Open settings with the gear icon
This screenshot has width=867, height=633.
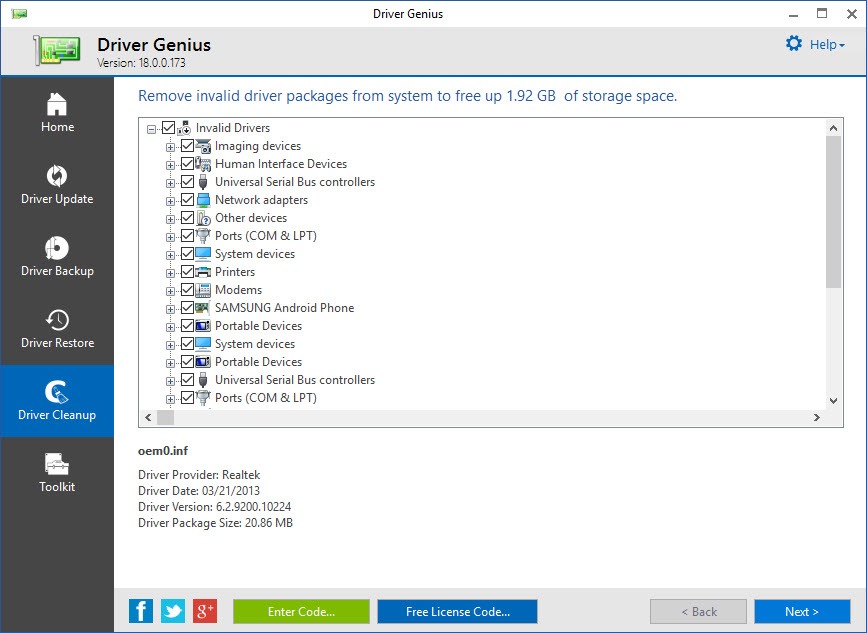click(x=794, y=44)
